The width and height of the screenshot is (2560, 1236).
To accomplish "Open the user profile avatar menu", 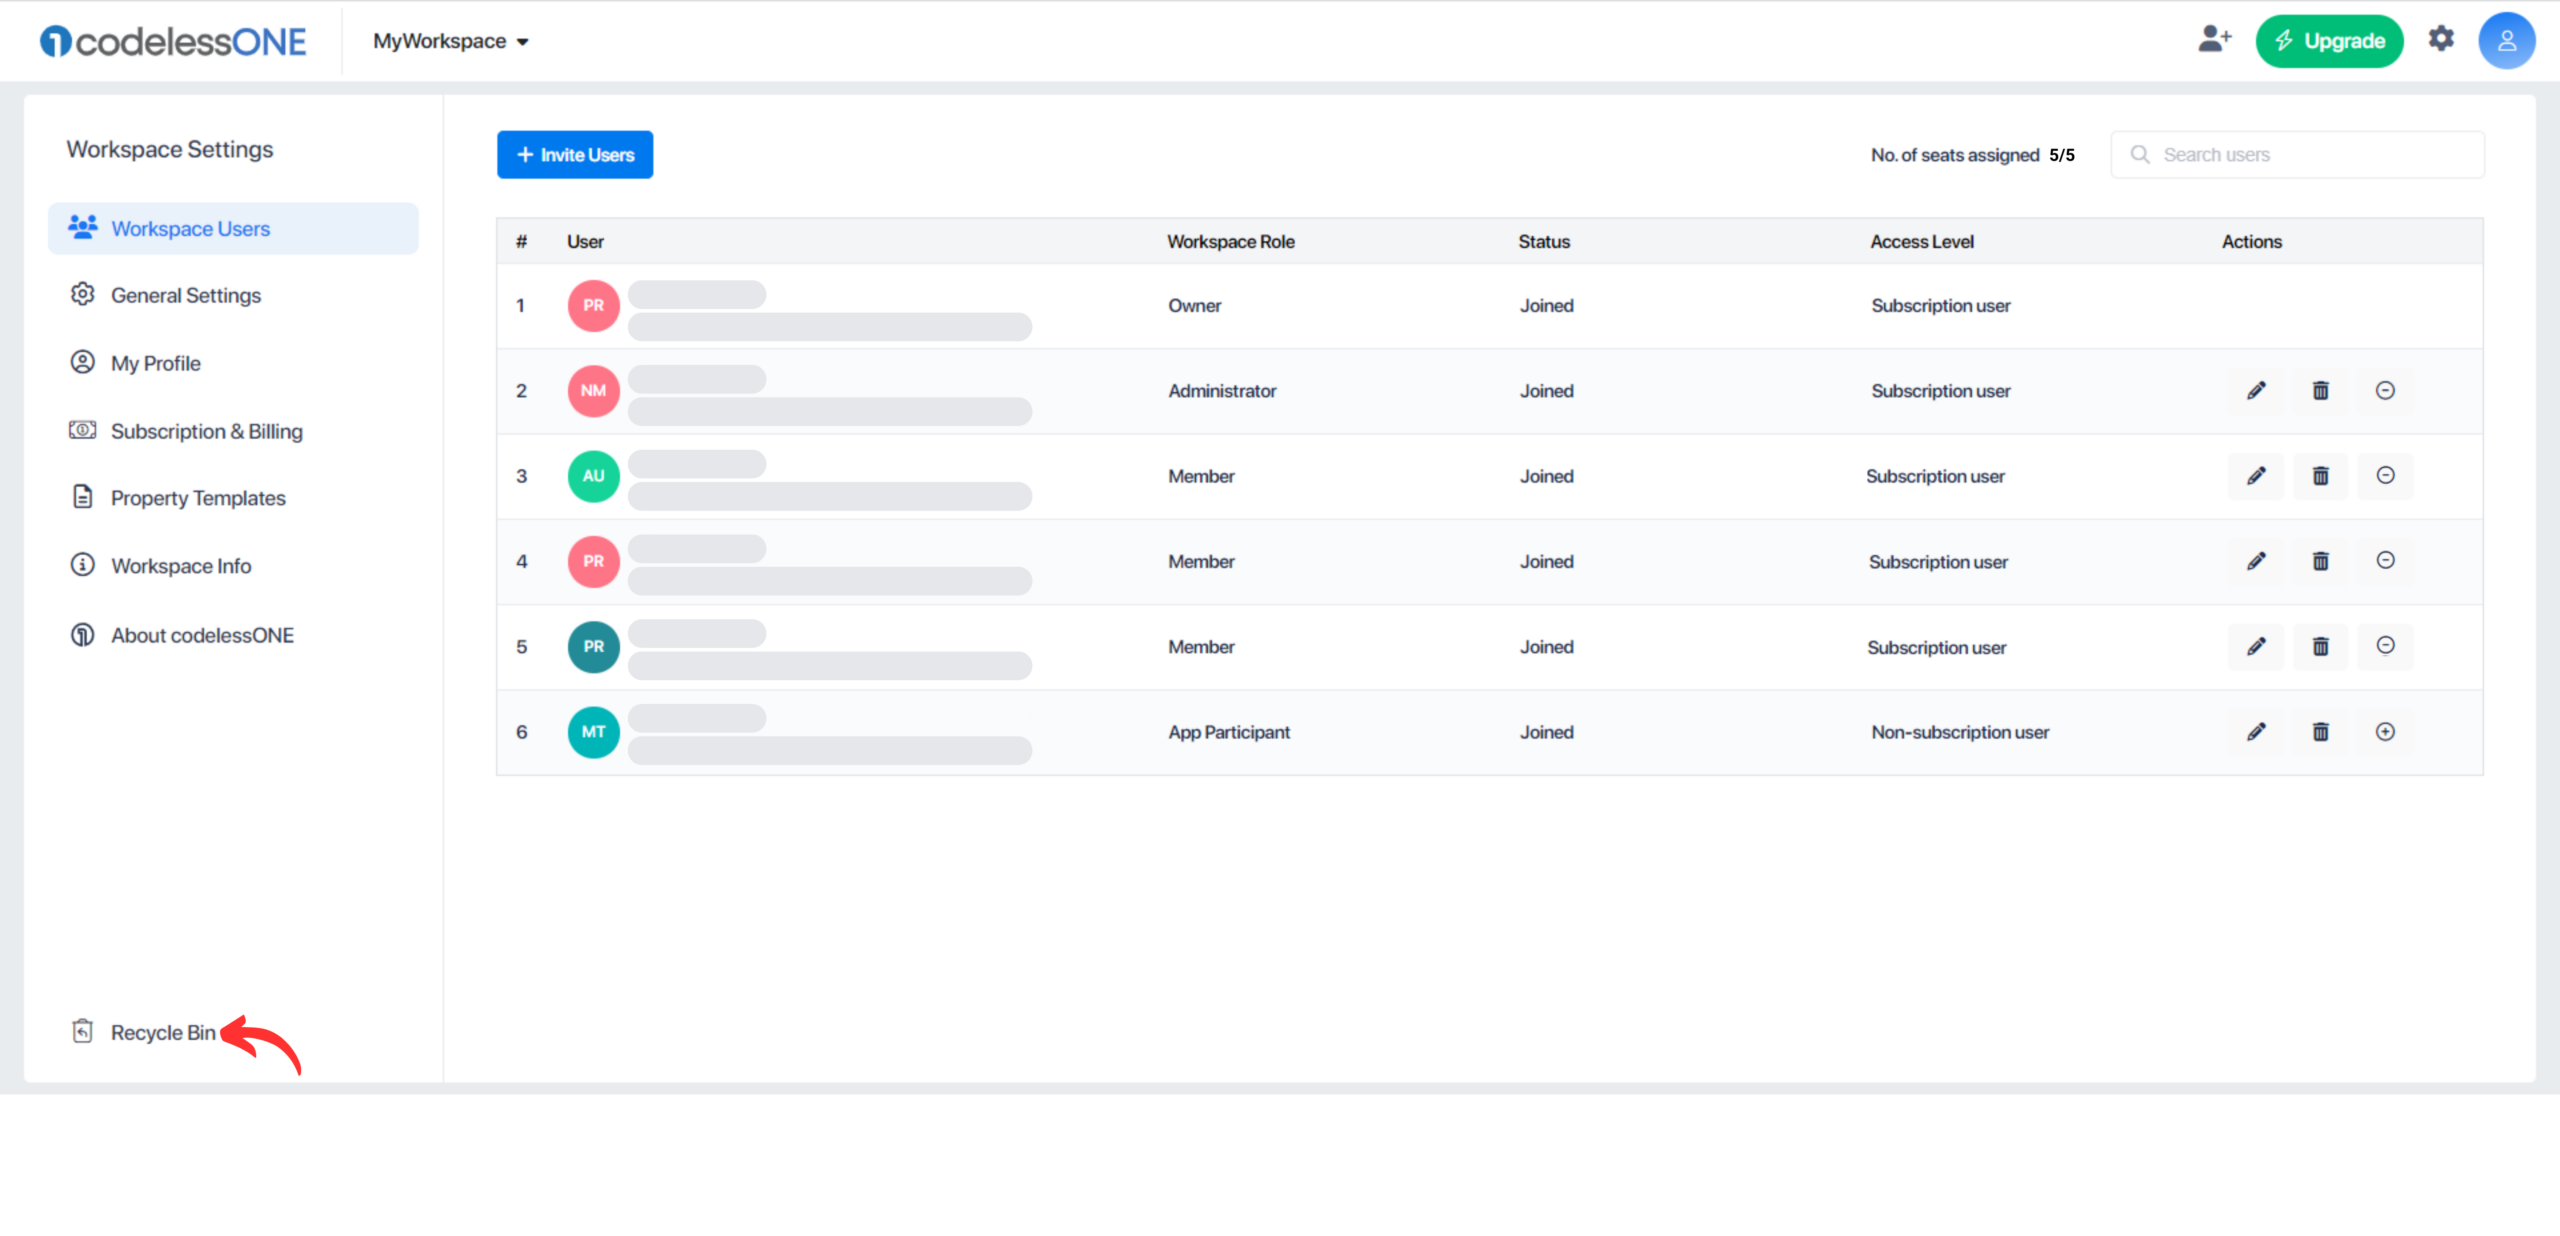I will click(x=2506, y=41).
